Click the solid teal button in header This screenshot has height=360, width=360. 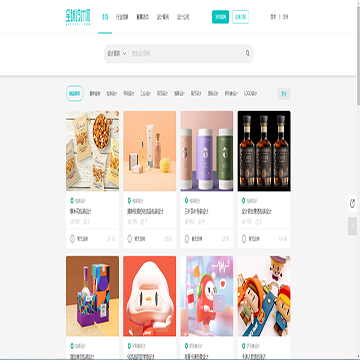[x=220, y=17]
